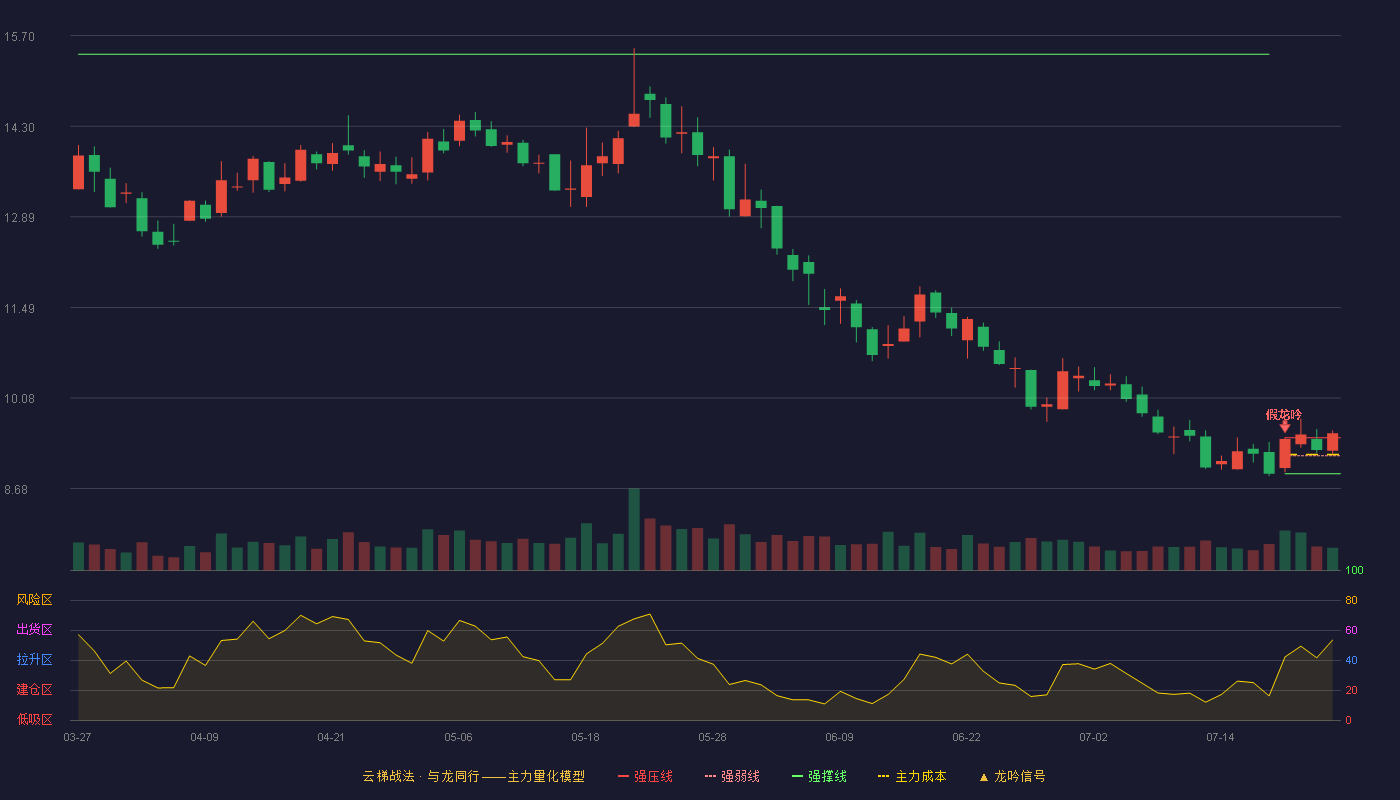Viewport: 1400px width, 800px height.
Task: Click the 07-14 date label
Action: point(1220,737)
